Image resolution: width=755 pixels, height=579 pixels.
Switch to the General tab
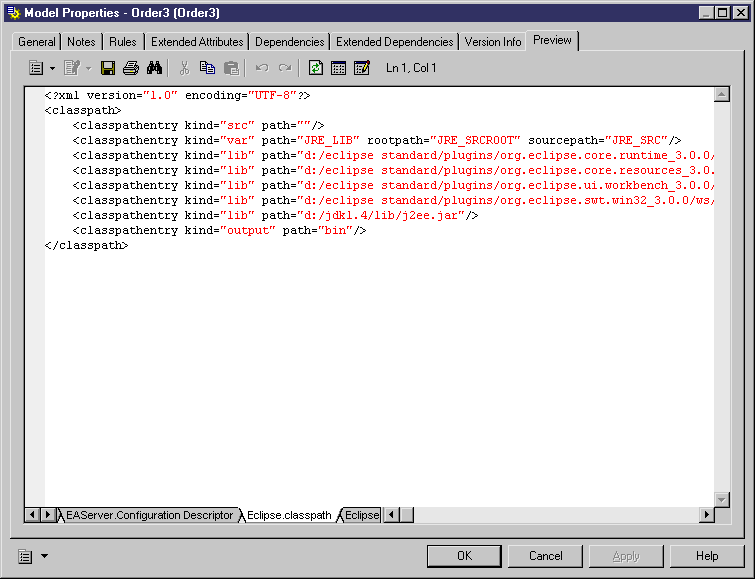click(37, 42)
